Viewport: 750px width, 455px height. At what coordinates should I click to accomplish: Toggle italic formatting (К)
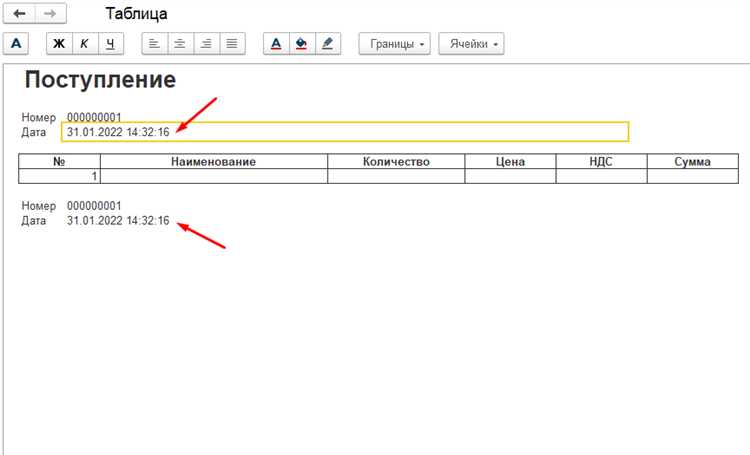point(85,44)
